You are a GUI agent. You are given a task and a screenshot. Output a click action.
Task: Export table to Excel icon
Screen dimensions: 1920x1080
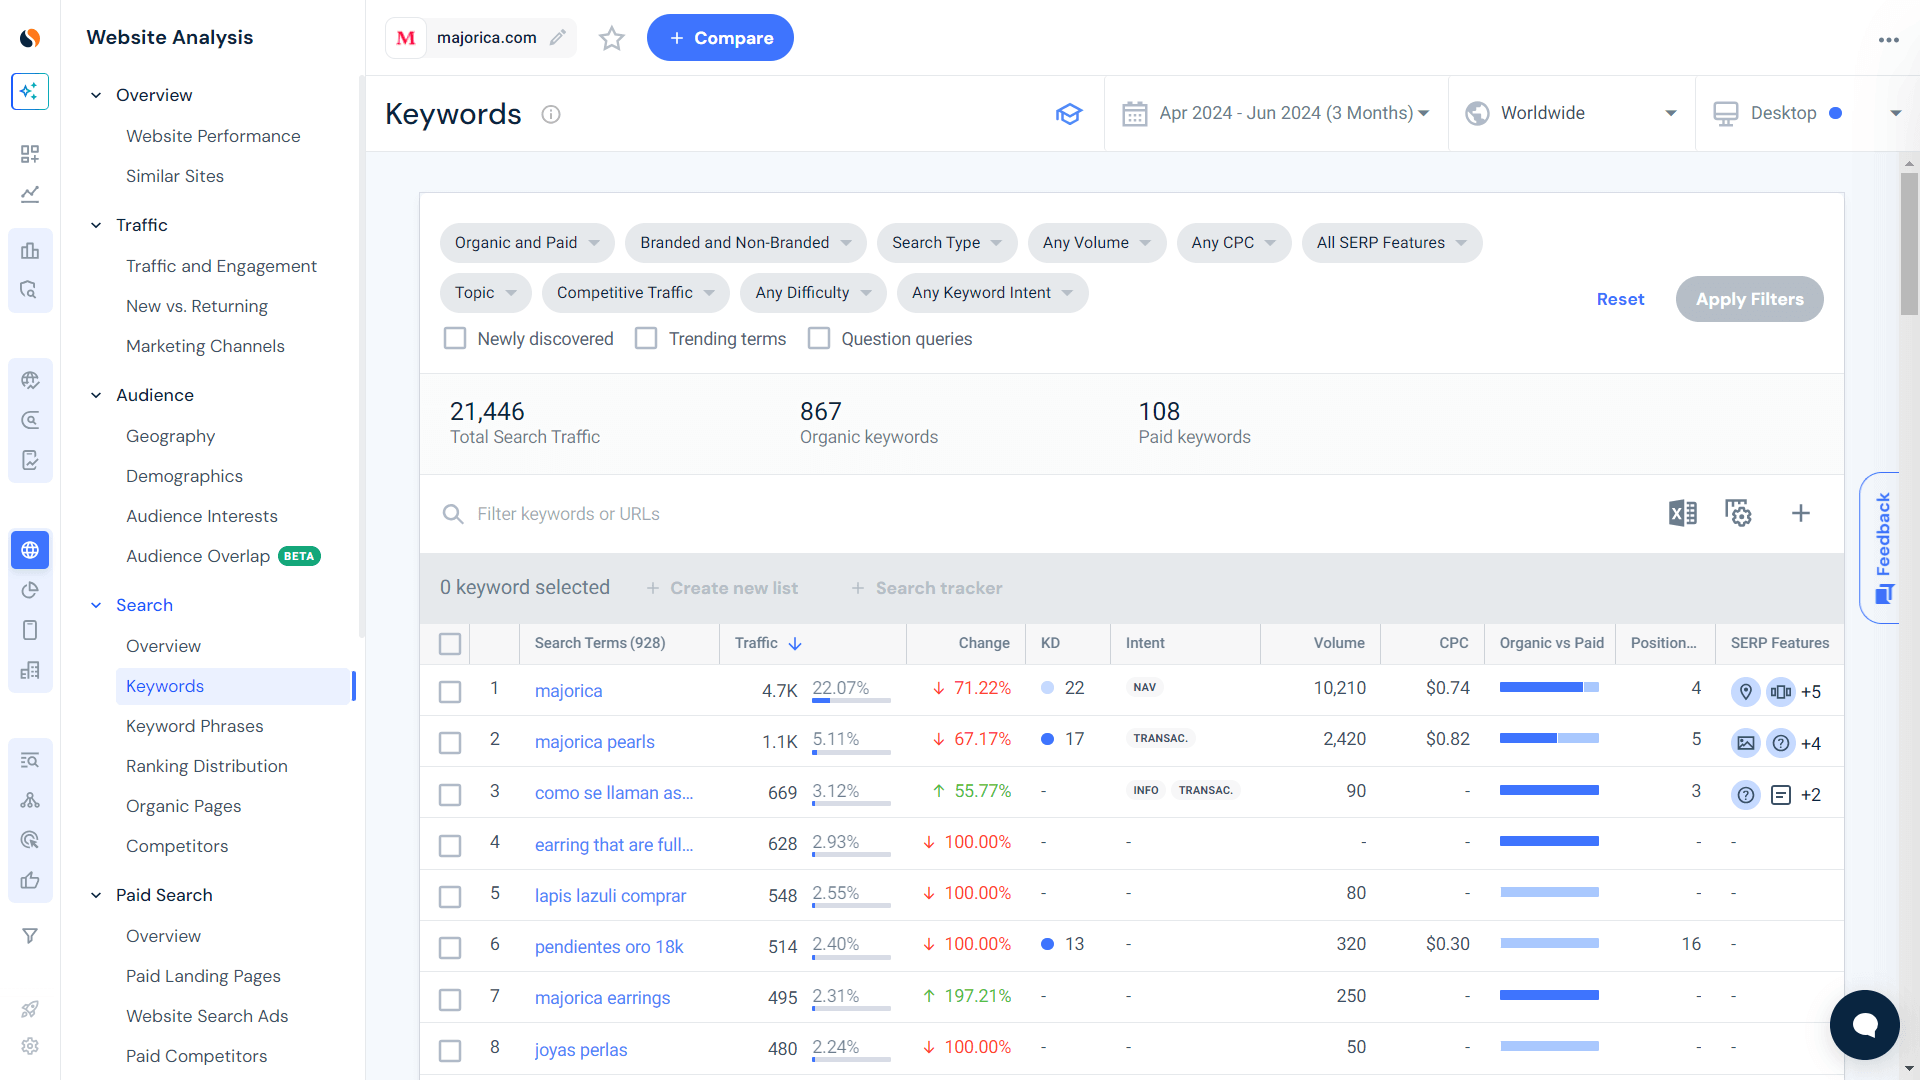coord(1682,513)
